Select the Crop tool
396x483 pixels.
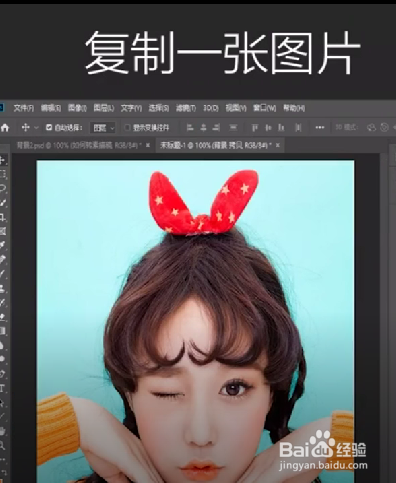point(2,217)
